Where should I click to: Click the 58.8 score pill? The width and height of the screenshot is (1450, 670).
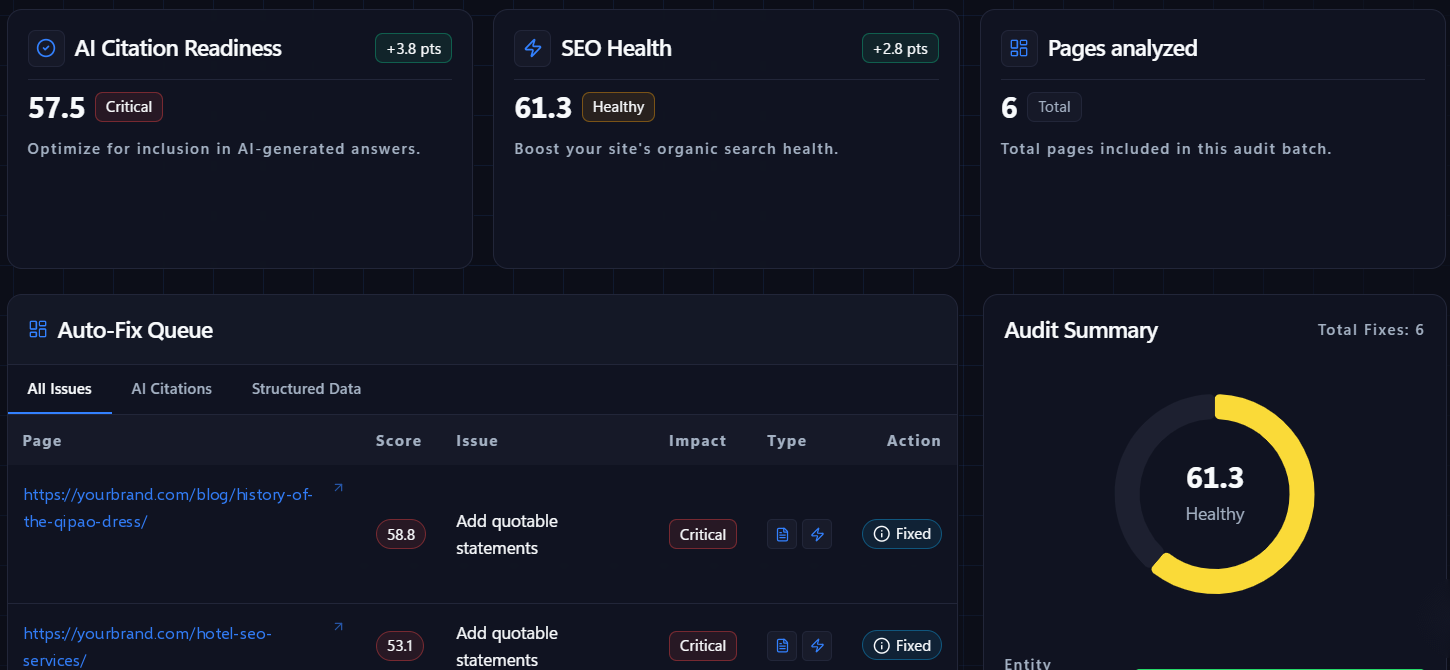(401, 534)
